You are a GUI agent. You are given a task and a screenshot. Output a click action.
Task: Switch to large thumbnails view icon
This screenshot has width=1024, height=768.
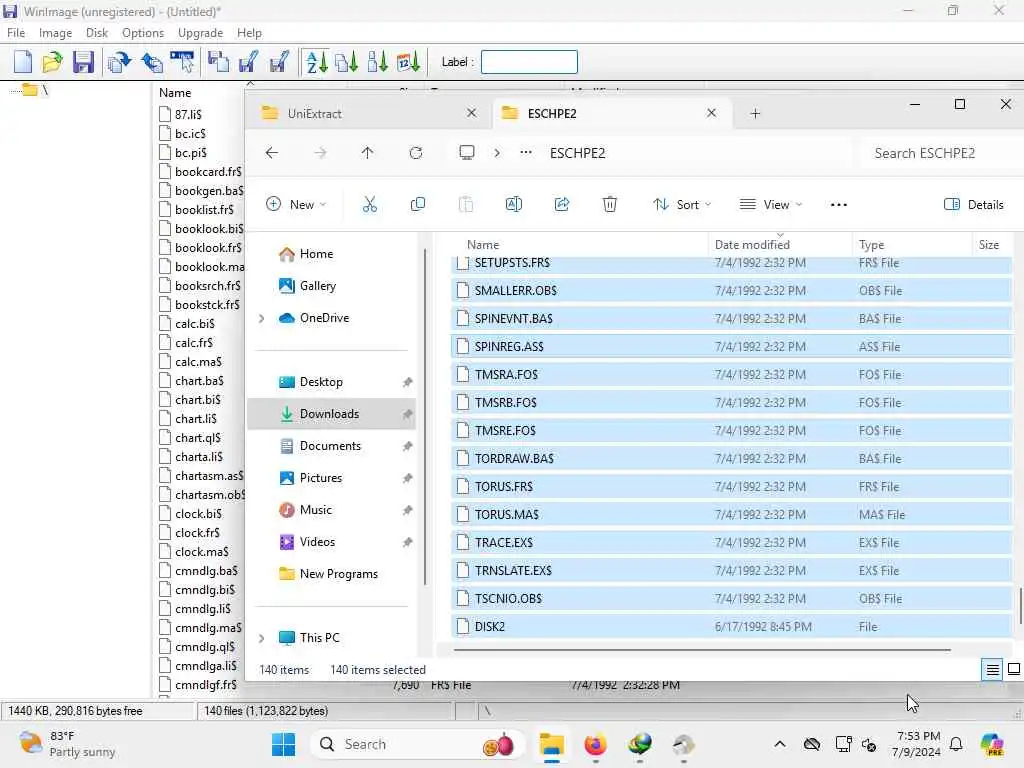pyautogui.click(x=1014, y=669)
